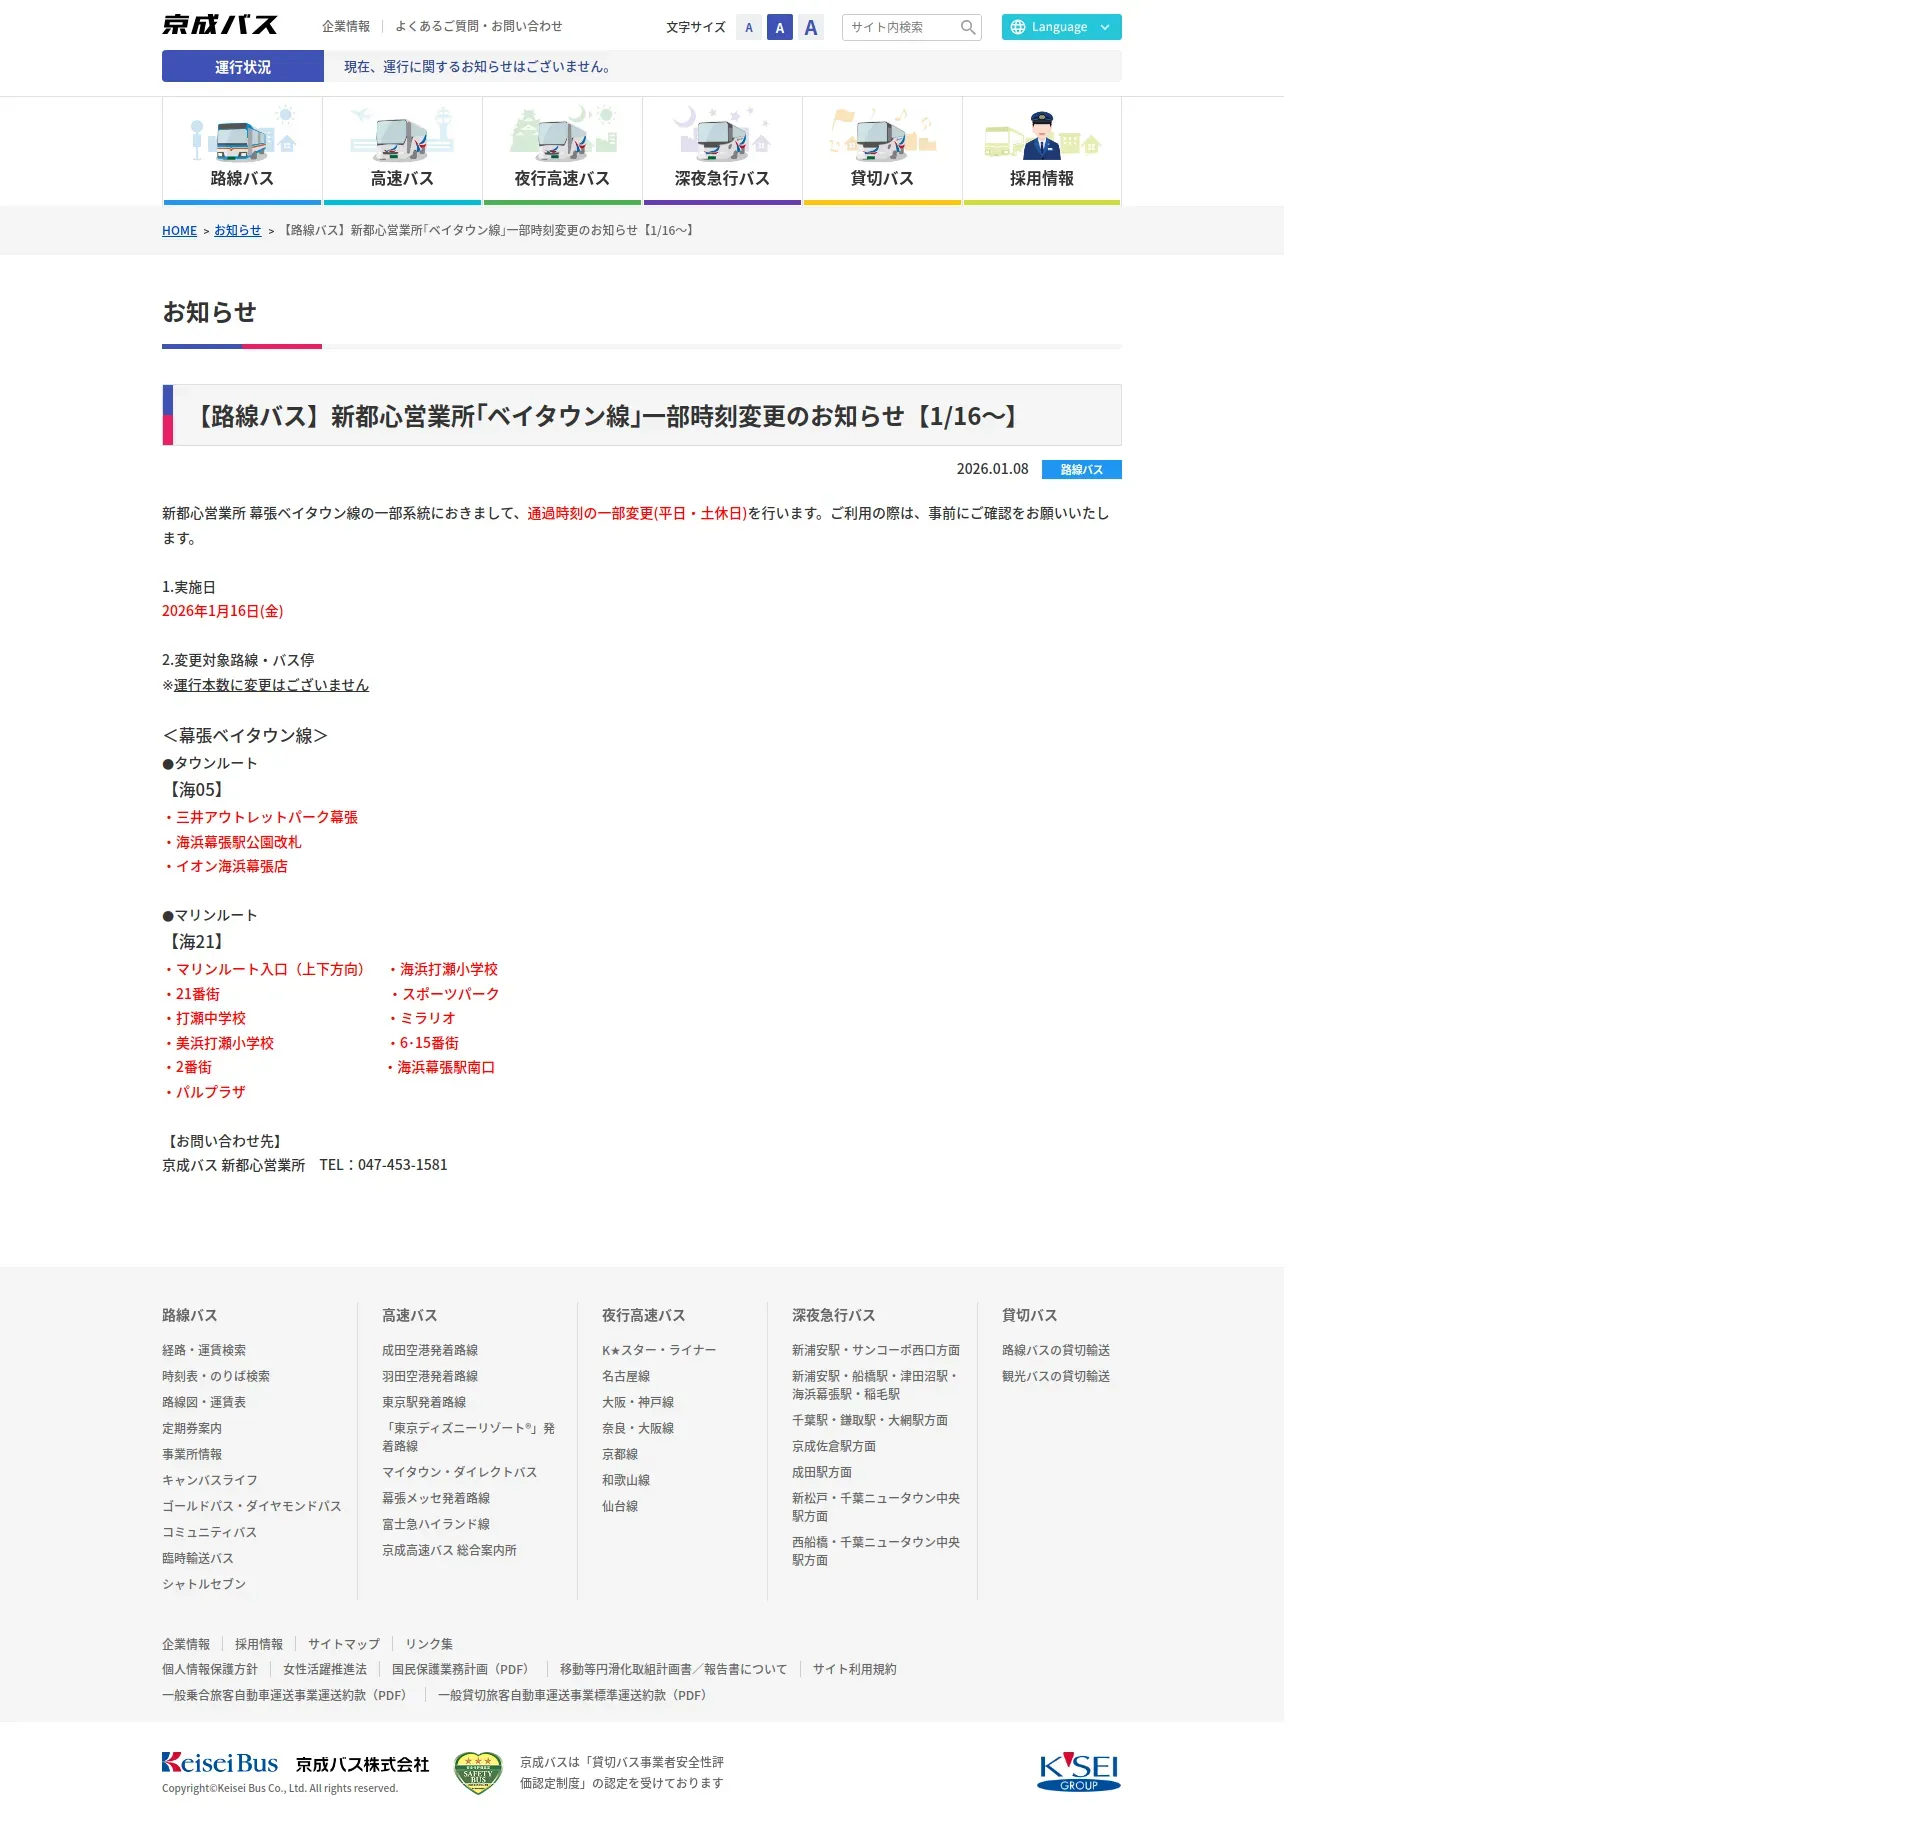The height and width of the screenshot is (1823, 1920).
Task: Open 時刻表・のりば検索 footer link
Action: click(216, 1376)
